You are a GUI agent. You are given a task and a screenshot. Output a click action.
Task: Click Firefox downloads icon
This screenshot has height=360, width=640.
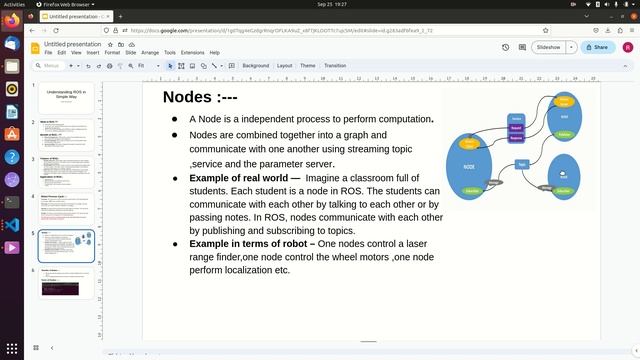point(608,31)
